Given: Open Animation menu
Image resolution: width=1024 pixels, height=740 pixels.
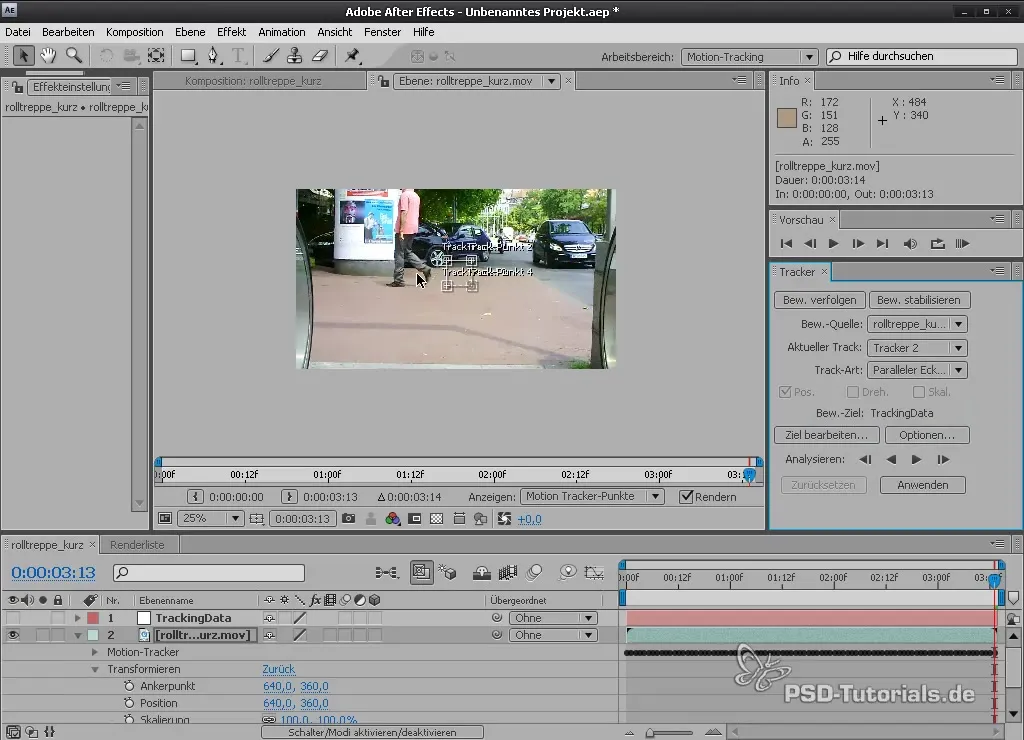Looking at the screenshot, I should pos(281,32).
